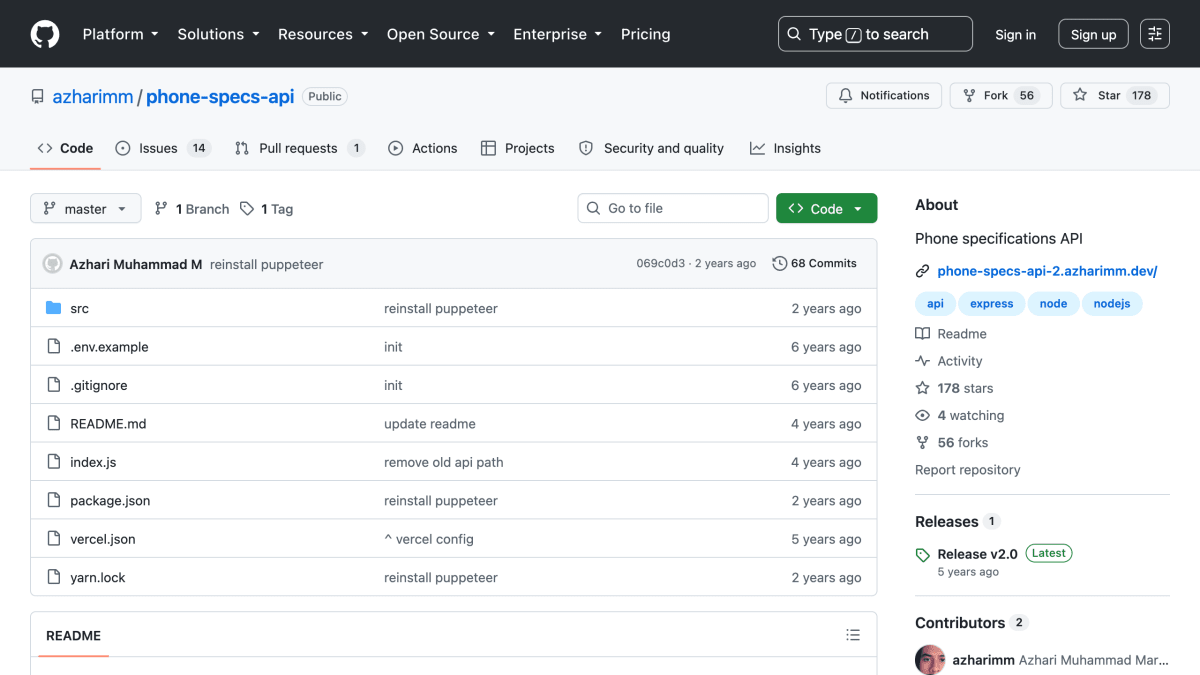This screenshot has height=675, width=1200.
Task: Click the book icon next to Readme
Action: pyautogui.click(x=923, y=334)
